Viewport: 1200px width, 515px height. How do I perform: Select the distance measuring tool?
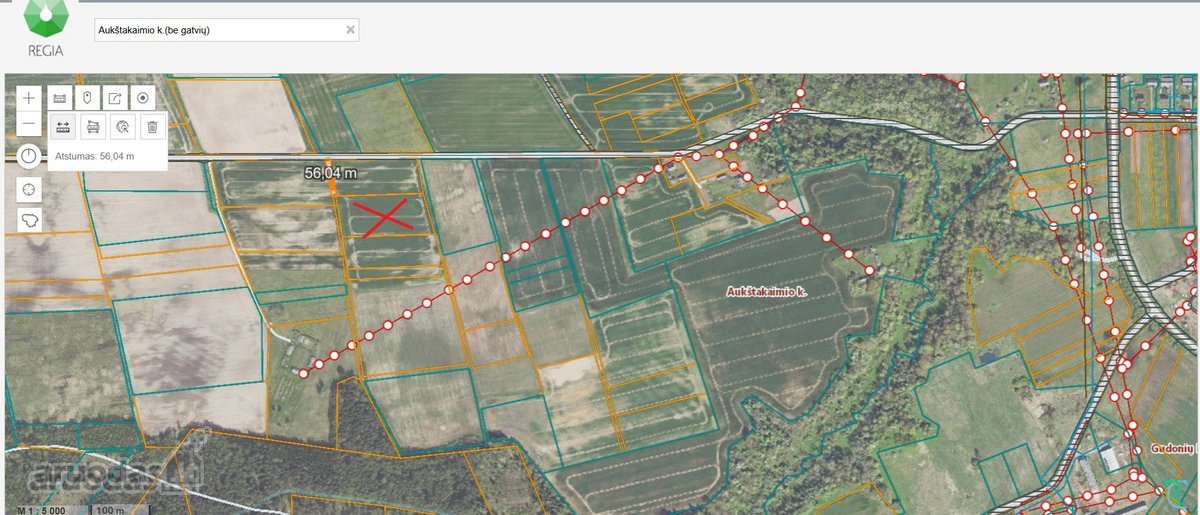tap(62, 126)
